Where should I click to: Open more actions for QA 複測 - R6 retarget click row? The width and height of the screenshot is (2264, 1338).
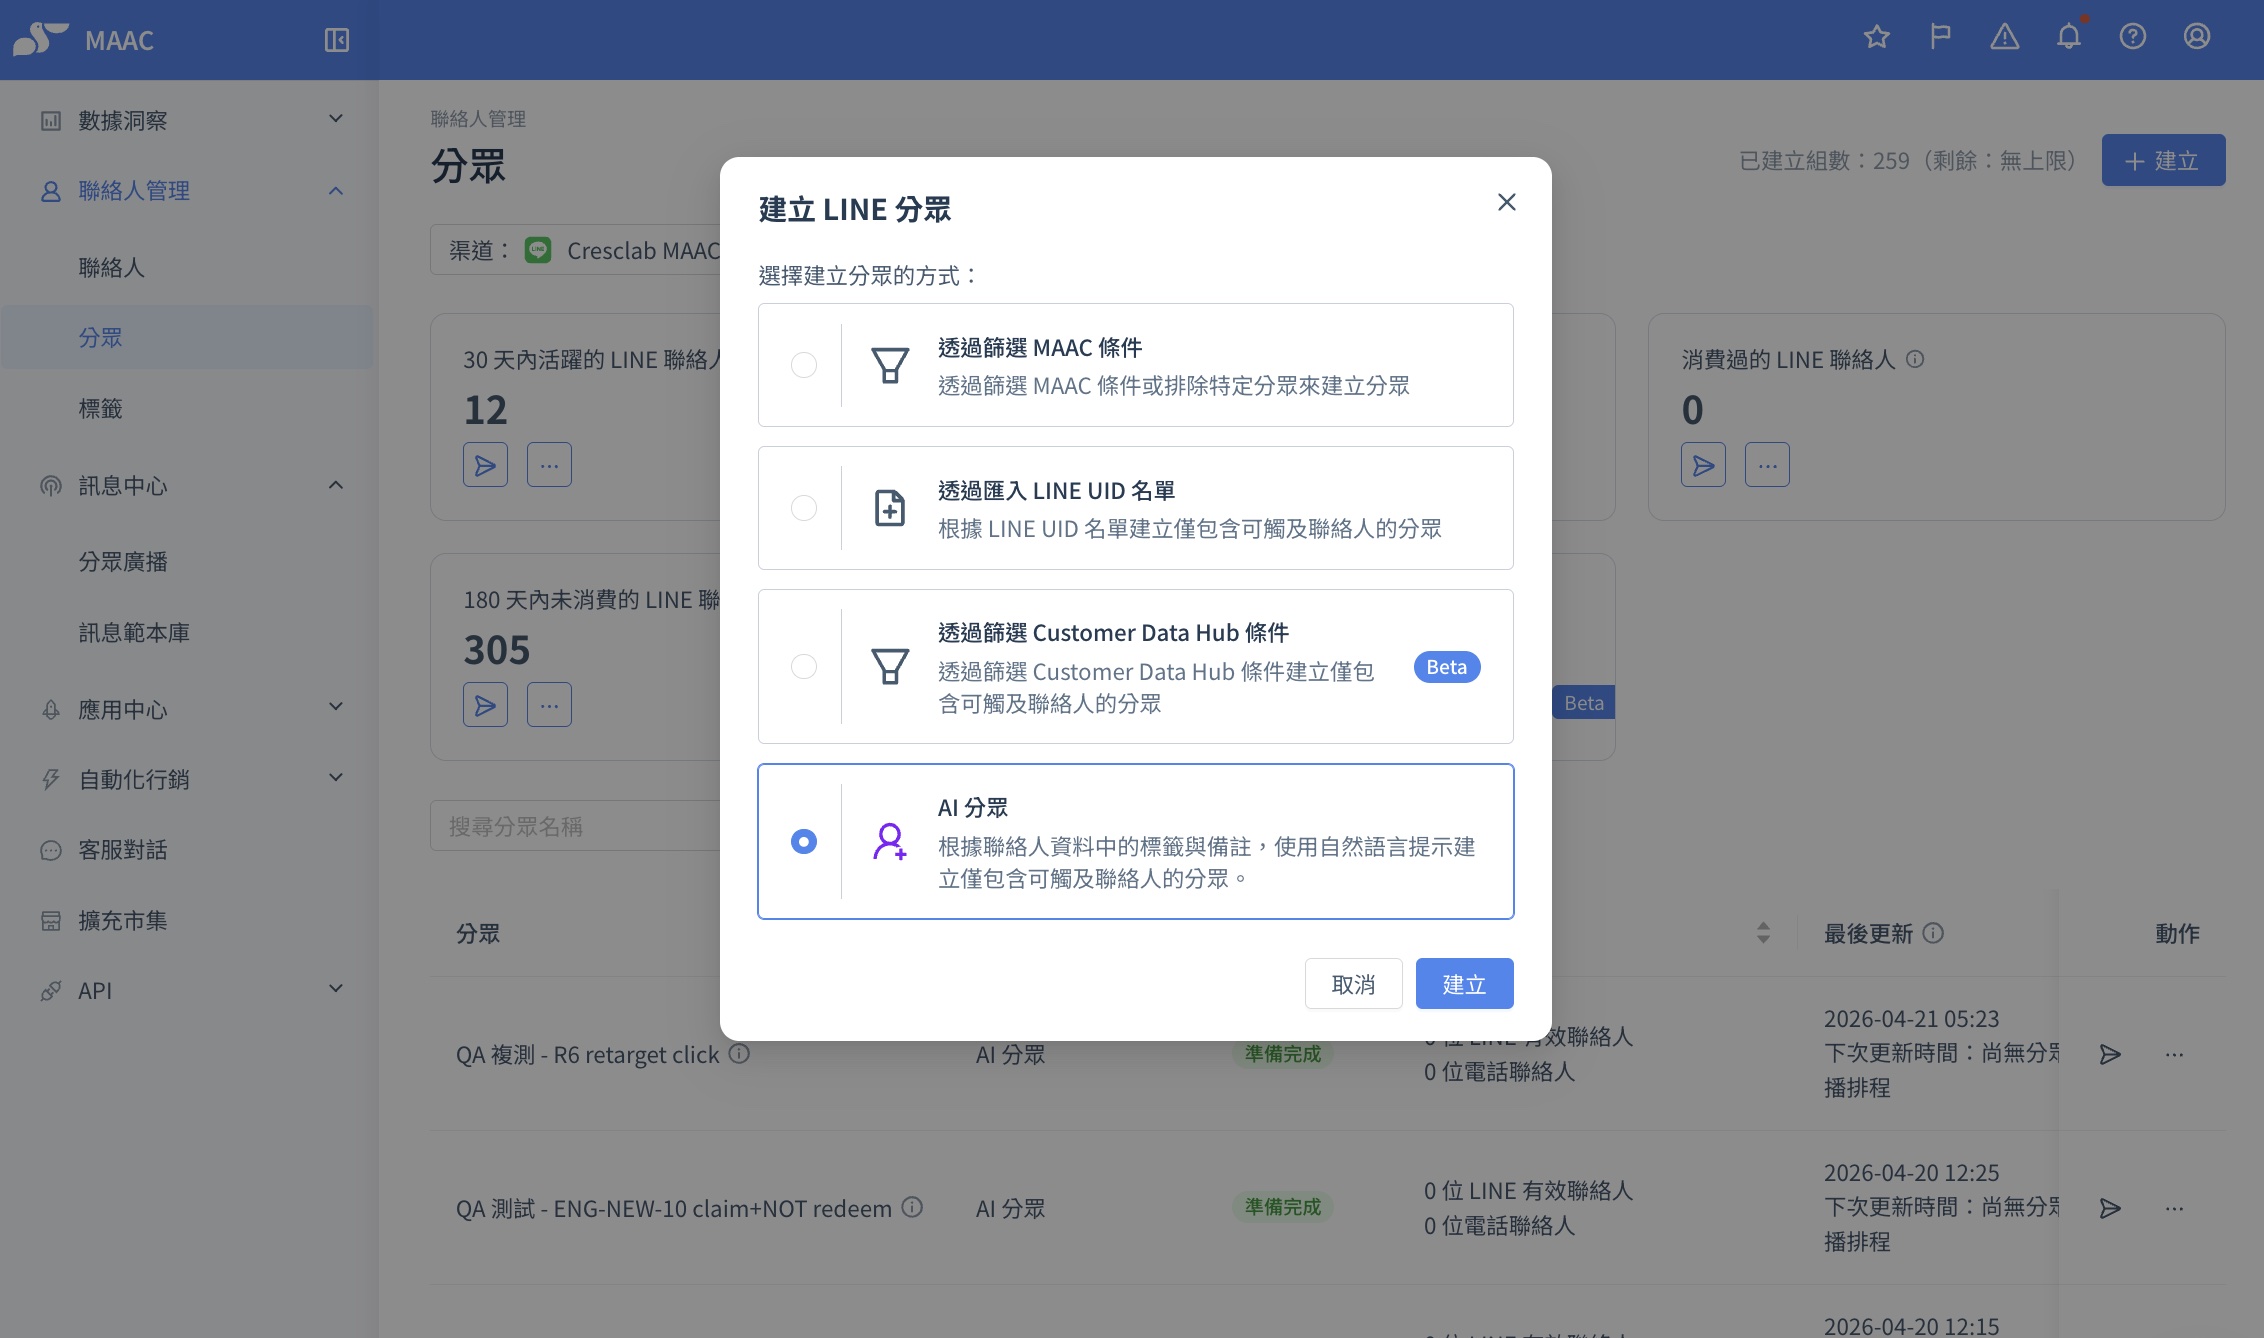click(x=2174, y=1054)
